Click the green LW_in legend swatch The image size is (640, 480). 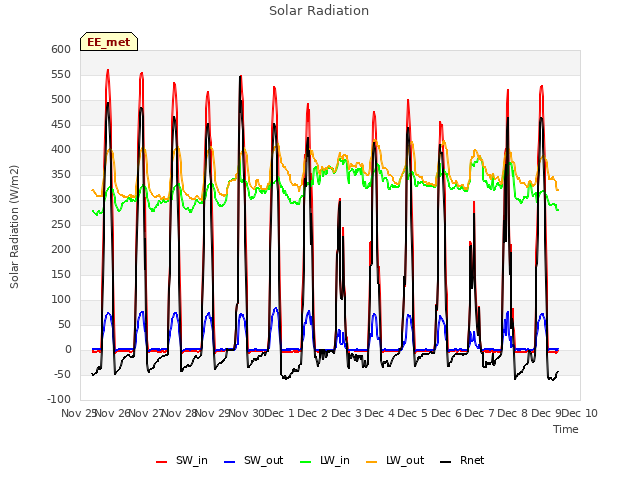point(306,462)
